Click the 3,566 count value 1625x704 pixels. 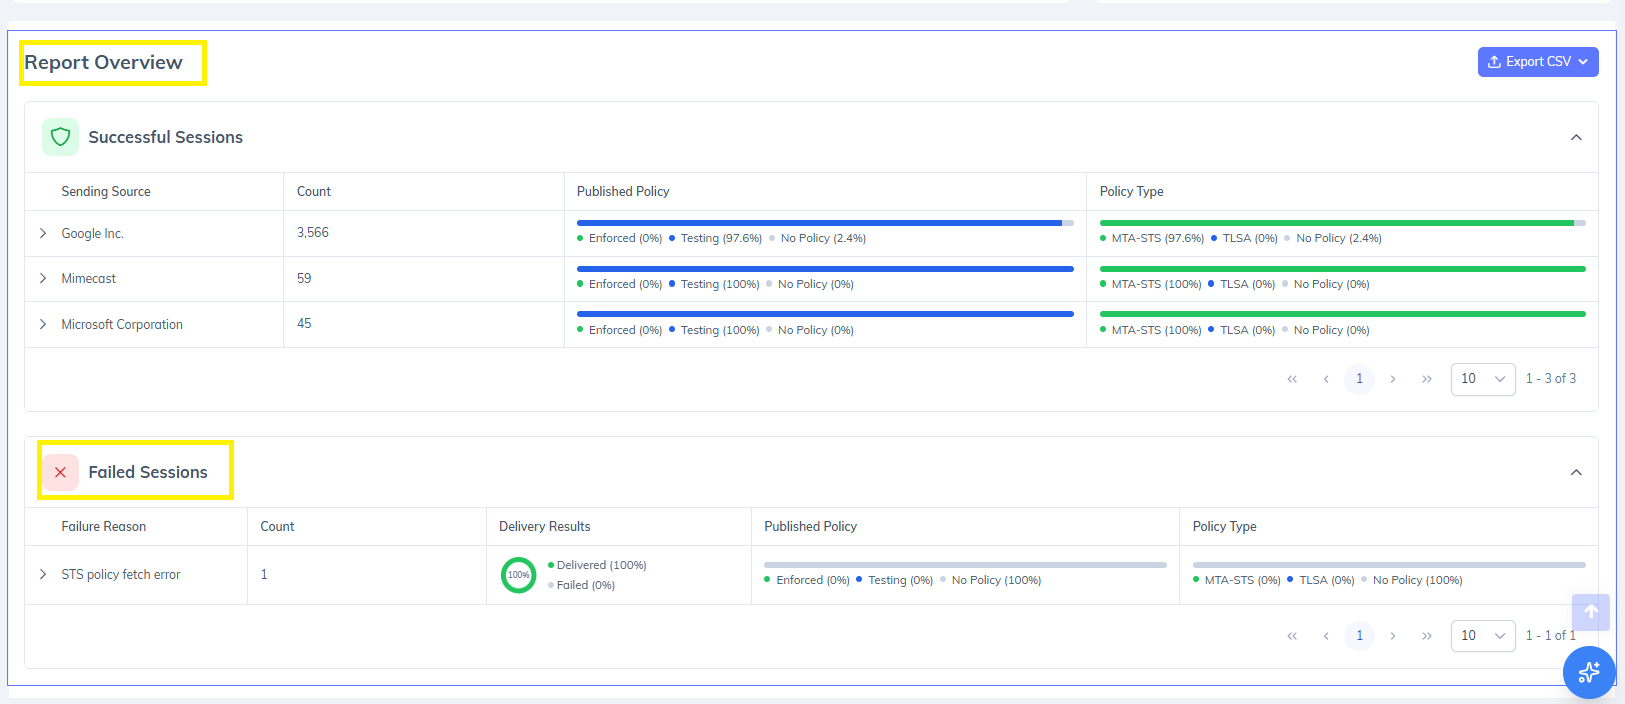coord(313,232)
